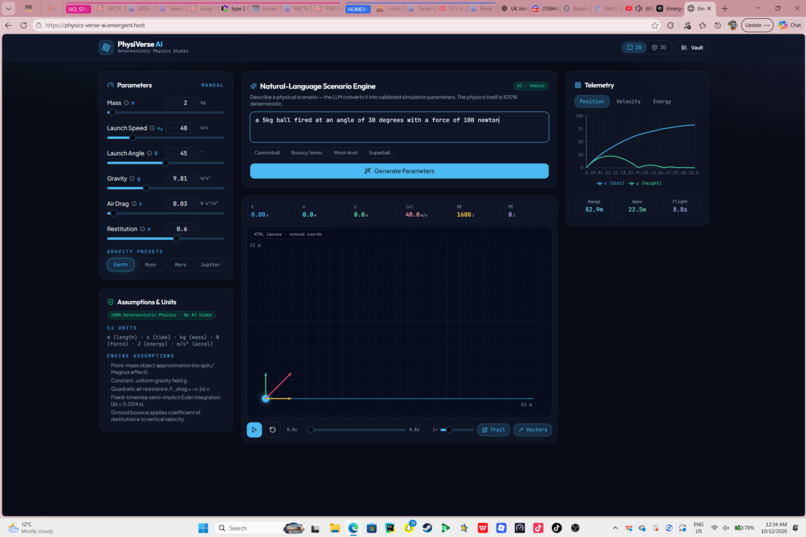The image size is (806, 537).
Task: Reload the page
Action: (24, 25)
